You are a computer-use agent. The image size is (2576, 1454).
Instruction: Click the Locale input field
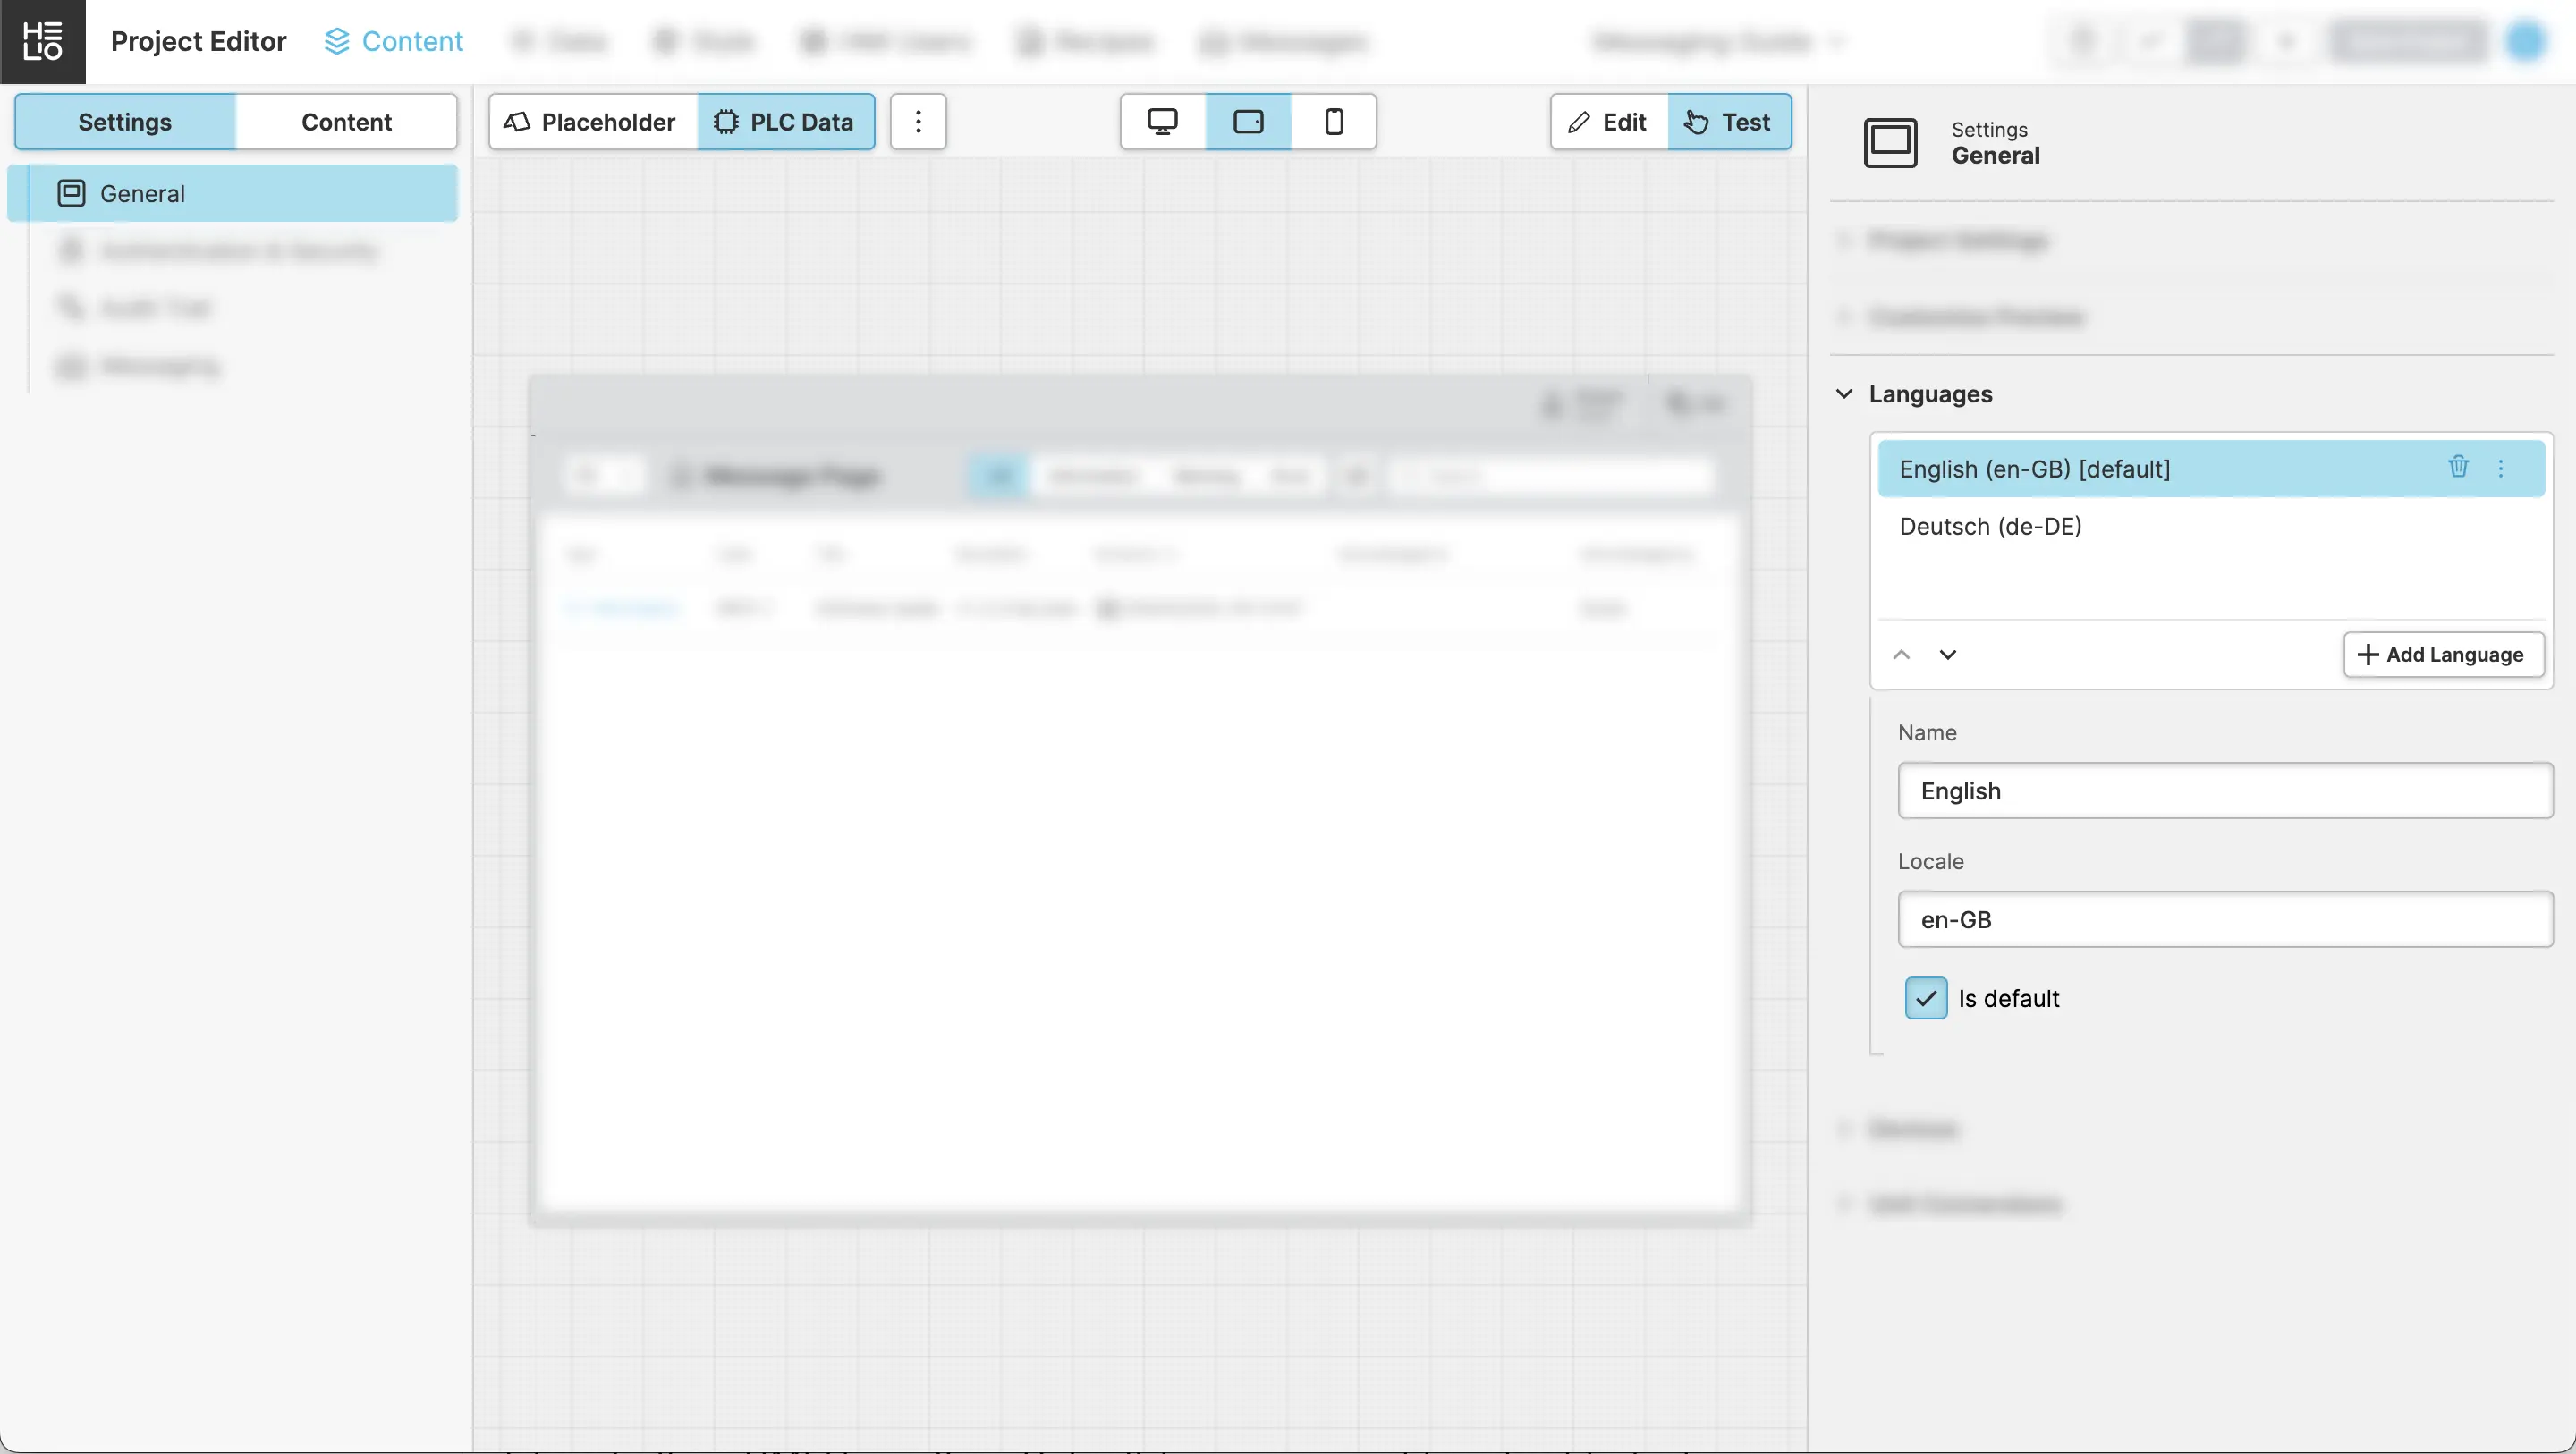tap(2224, 919)
